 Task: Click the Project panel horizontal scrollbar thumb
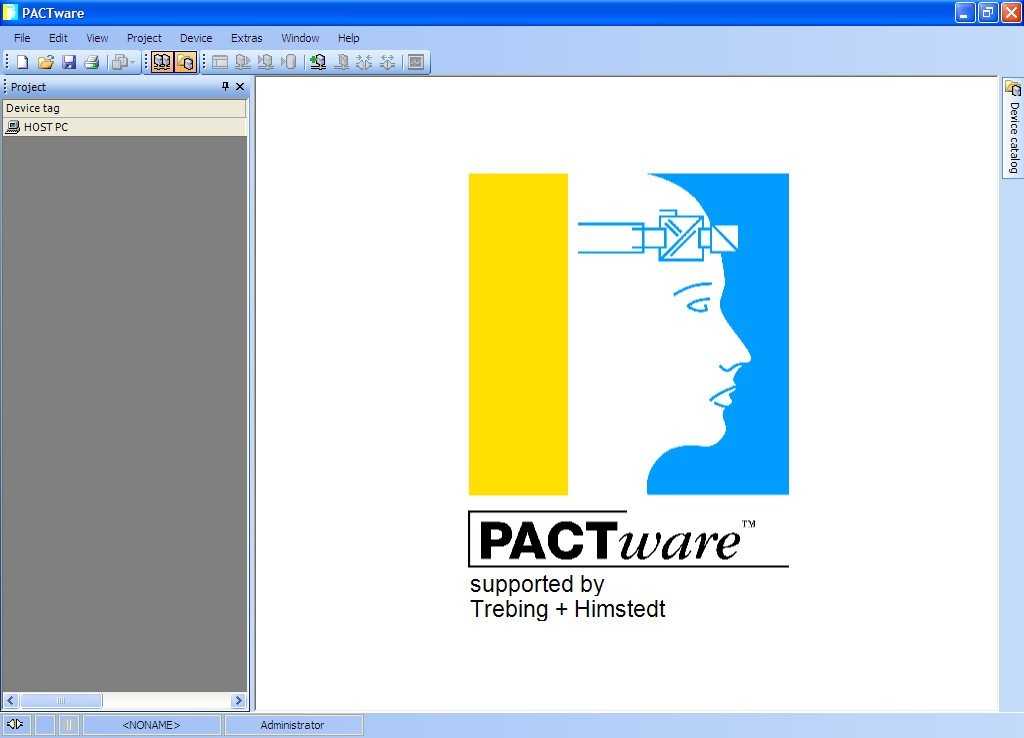pyautogui.click(x=61, y=701)
